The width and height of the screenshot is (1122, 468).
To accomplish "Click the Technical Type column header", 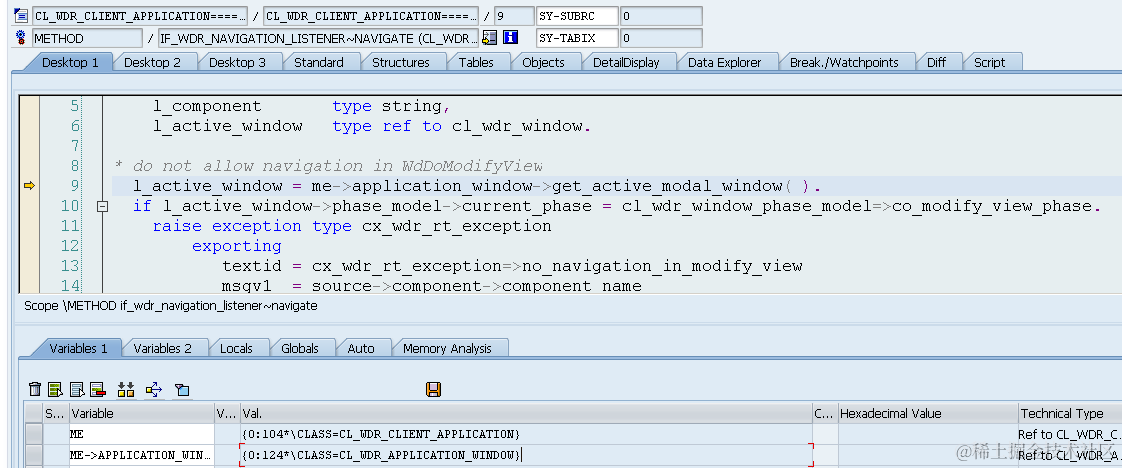I will pos(1069,414).
